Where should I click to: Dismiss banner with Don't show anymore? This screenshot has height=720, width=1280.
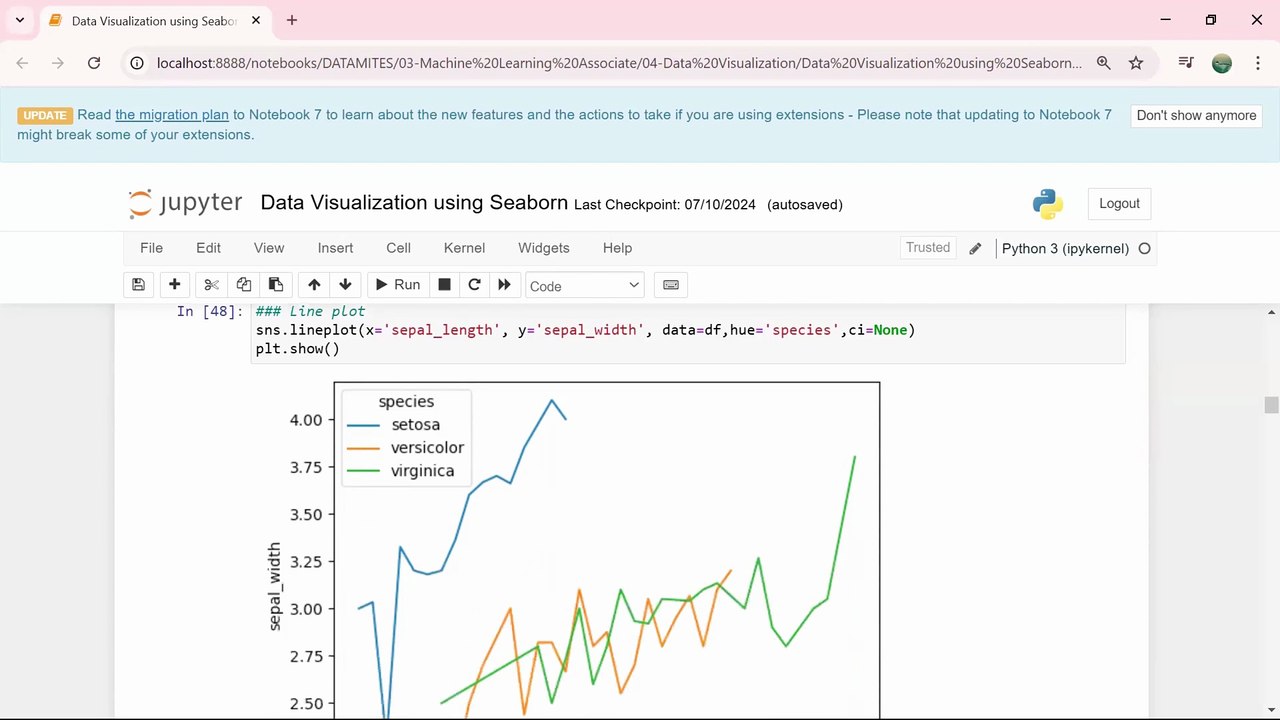click(1196, 115)
